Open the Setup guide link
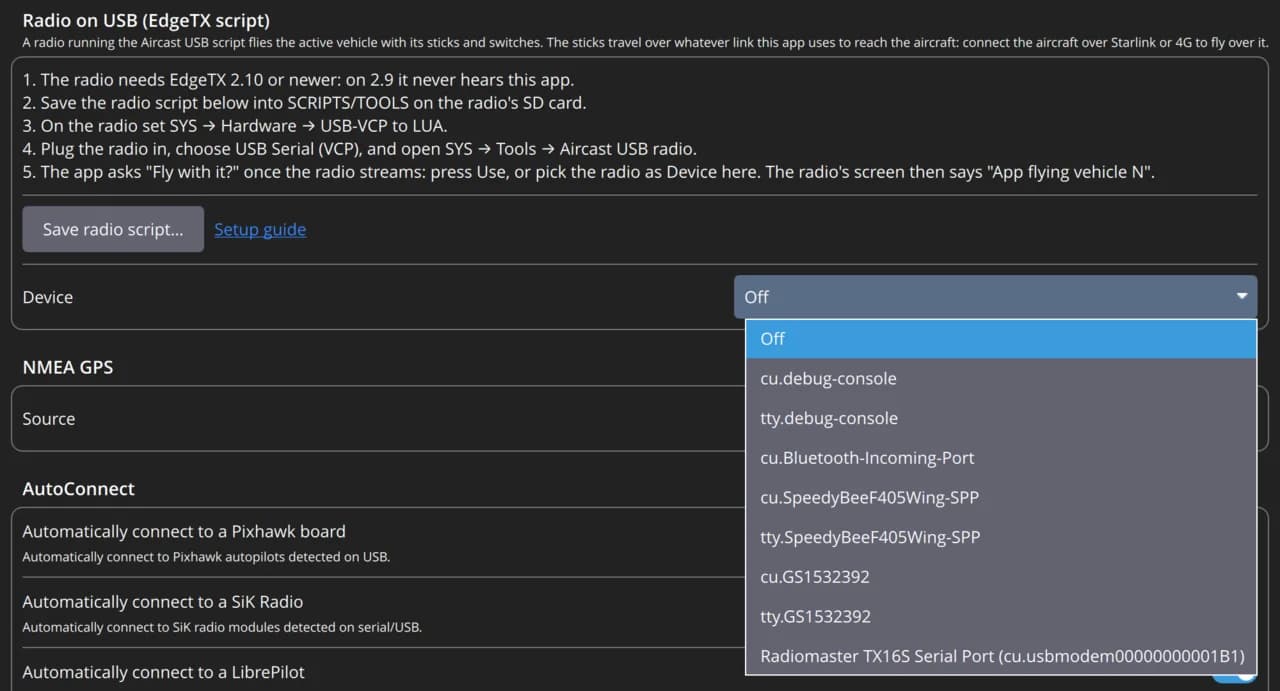Image resolution: width=1280 pixels, height=691 pixels. pyautogui.click(x=260, y=229)
